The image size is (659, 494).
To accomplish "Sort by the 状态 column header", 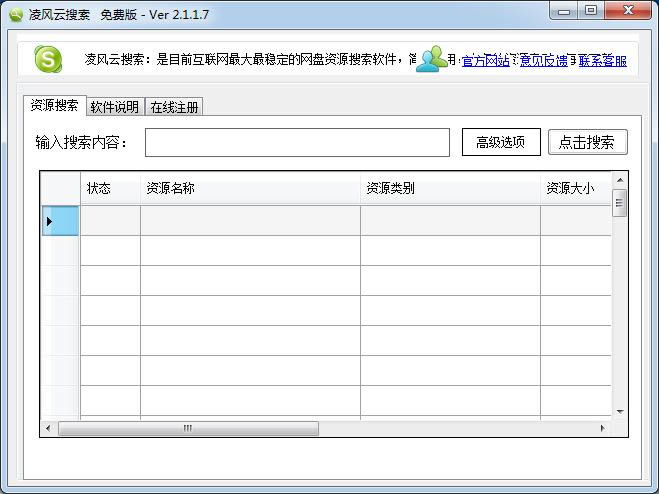I will [110, 188].
